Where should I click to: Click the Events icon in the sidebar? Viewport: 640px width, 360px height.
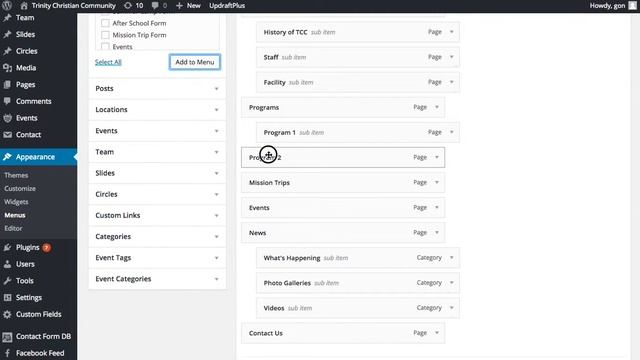(x=7, y=118)
